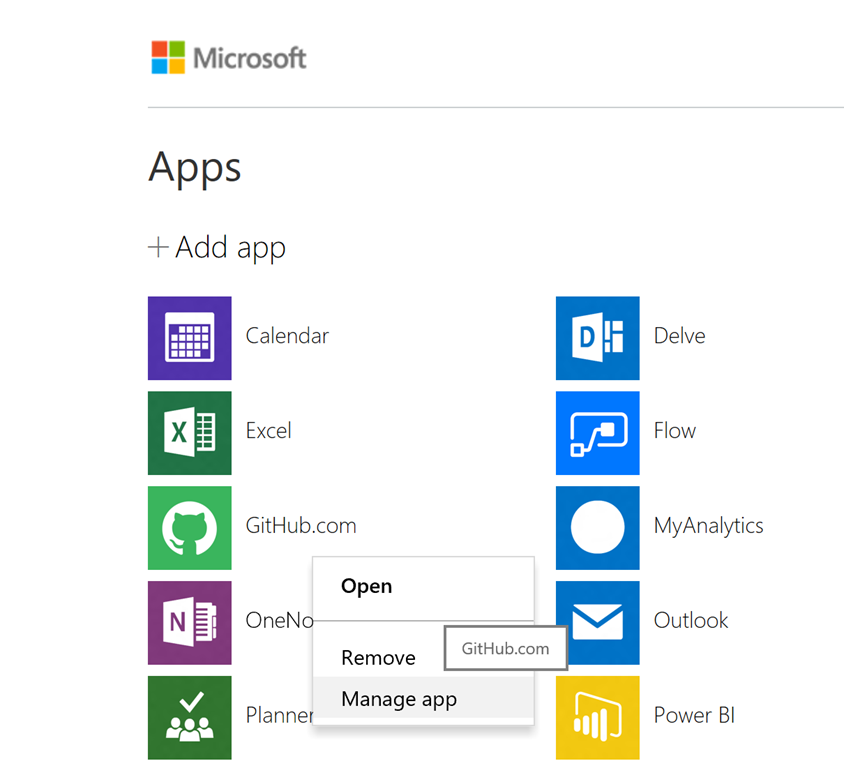Viewport: 844px width, 768px height.
Task: Launch the yellow Power BI tile icon
Action: (597, 717)
